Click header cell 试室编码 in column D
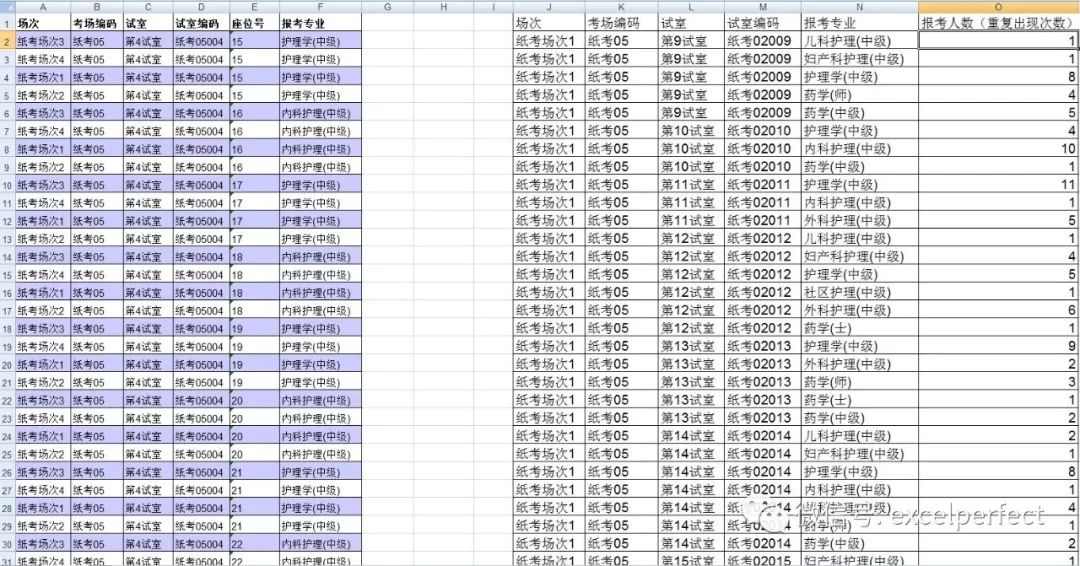This screenshot has width=1080, height=566. pyautogui.click(x=201, y=23)
